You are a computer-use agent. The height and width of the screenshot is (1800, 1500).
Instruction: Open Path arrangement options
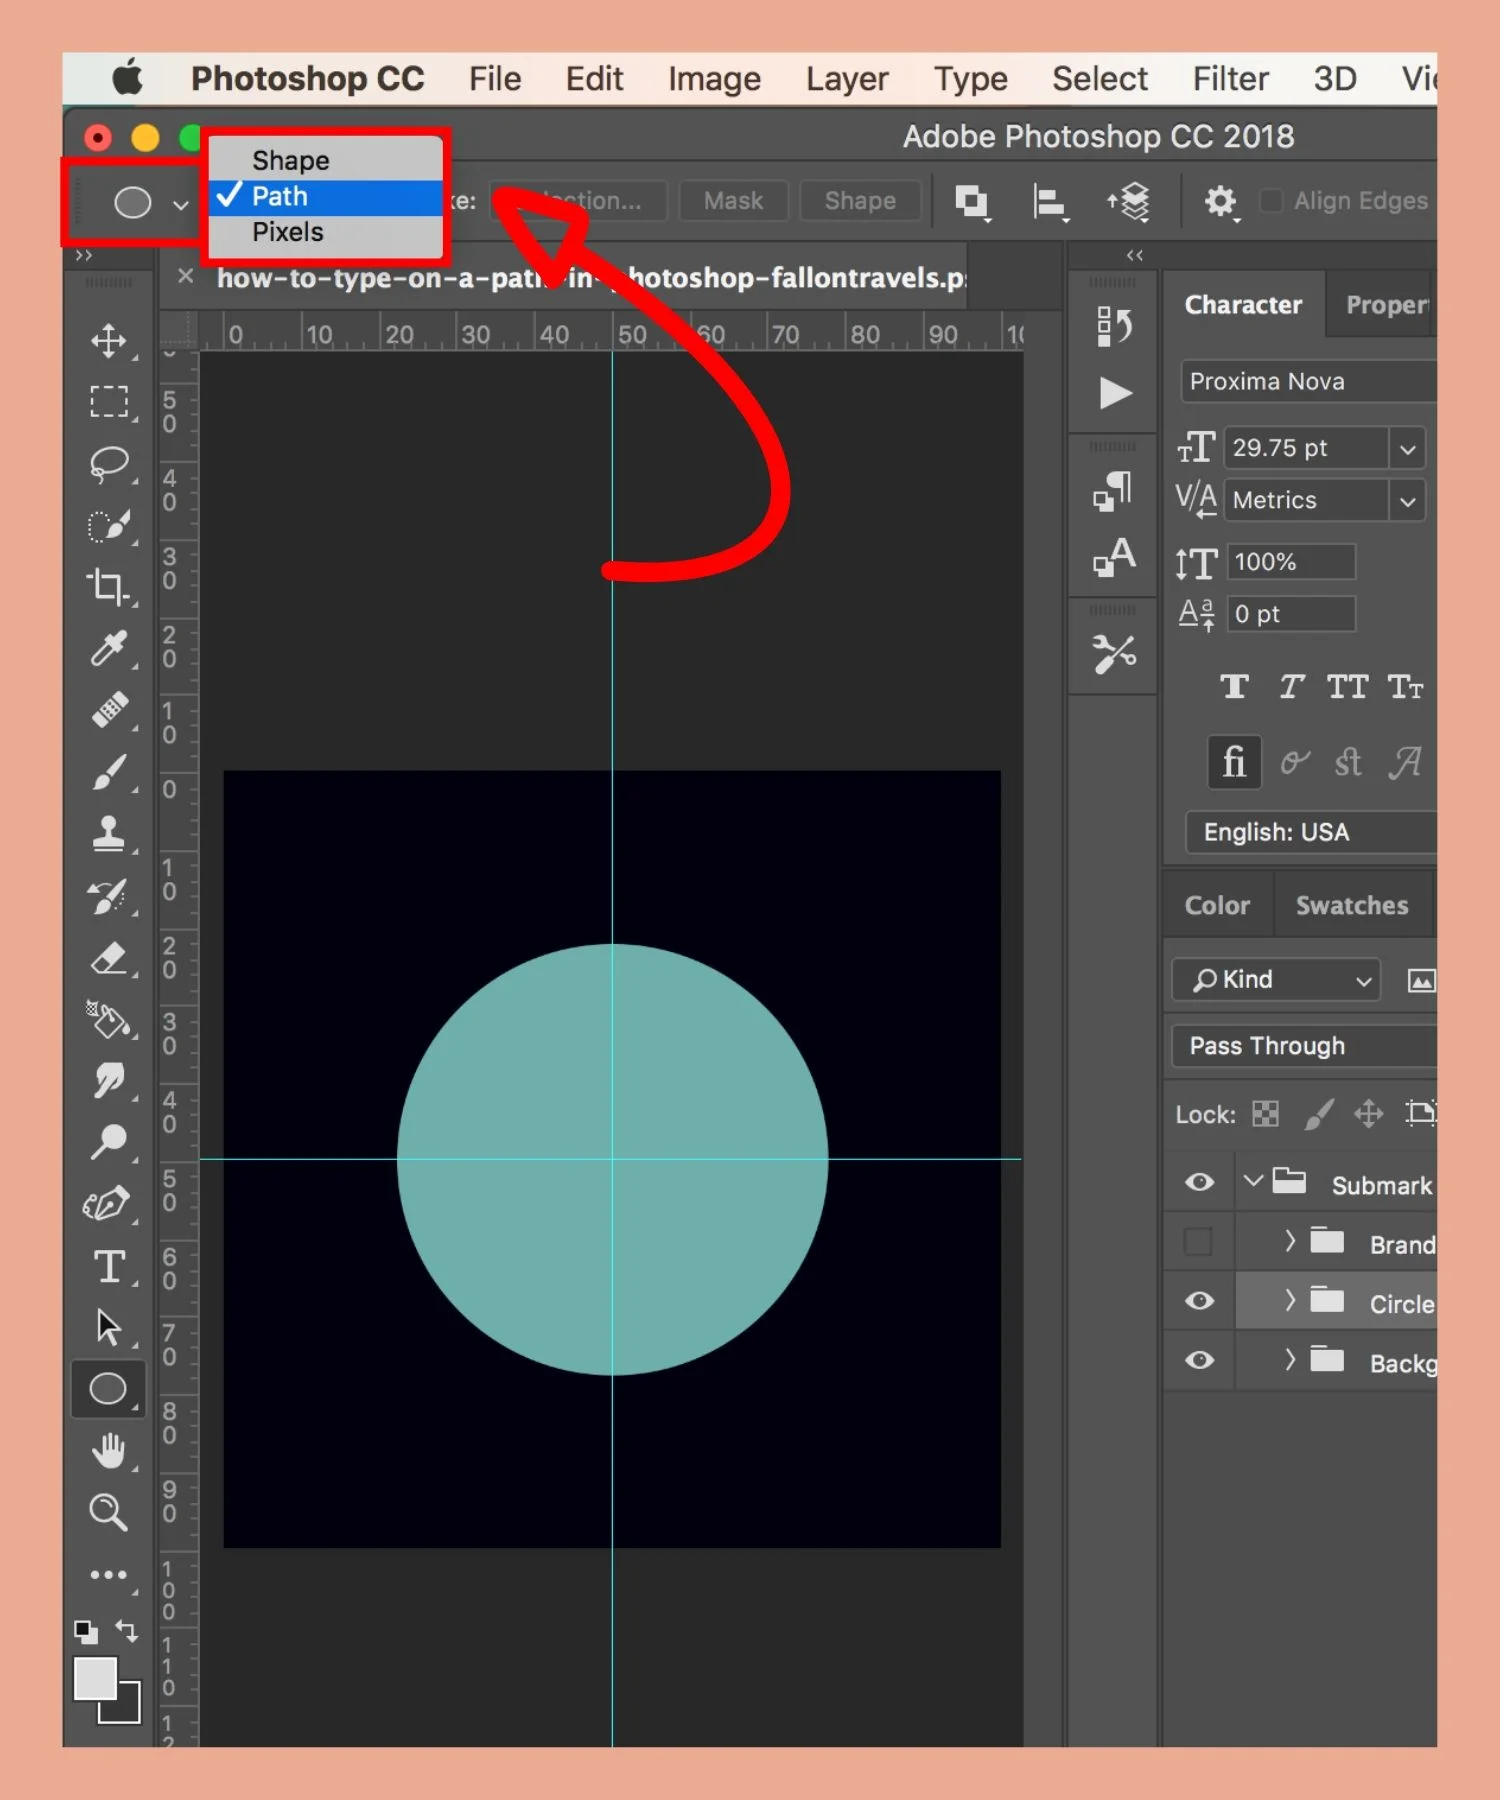(x=1128, y=202)
